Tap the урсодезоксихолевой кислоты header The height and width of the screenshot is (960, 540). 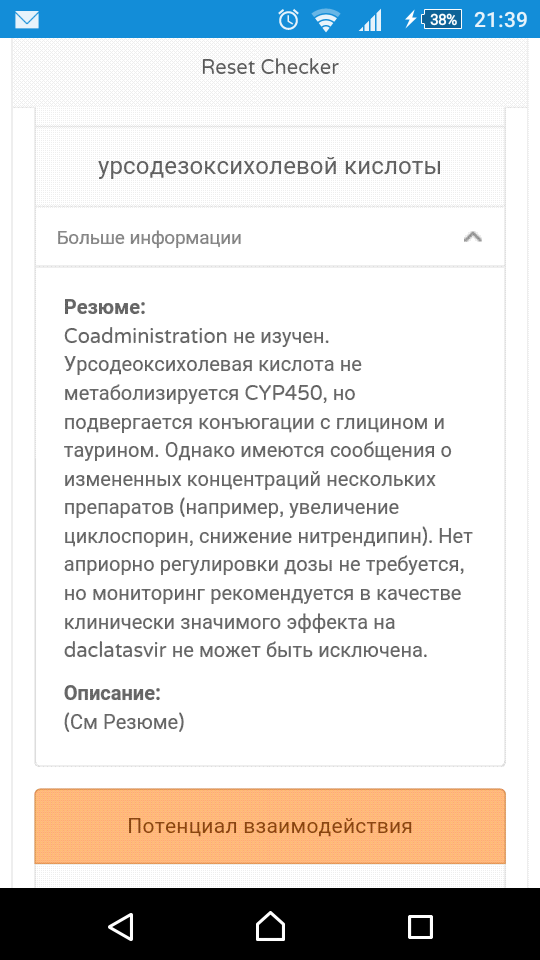[x=270, y=167]
